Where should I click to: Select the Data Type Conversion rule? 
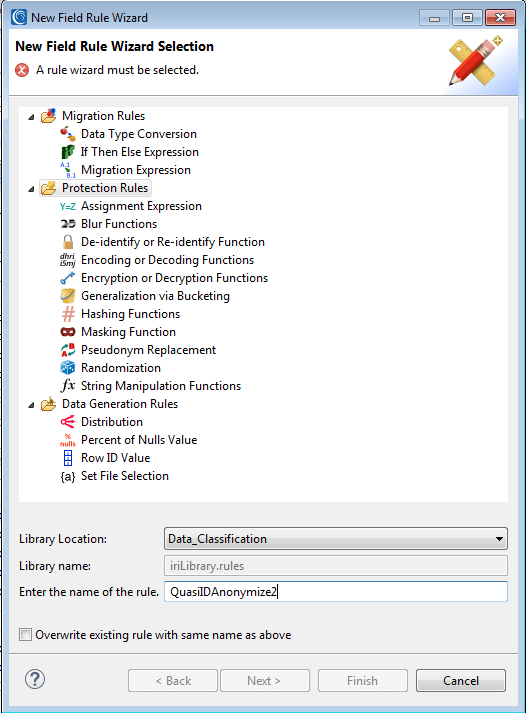[139, 134]
